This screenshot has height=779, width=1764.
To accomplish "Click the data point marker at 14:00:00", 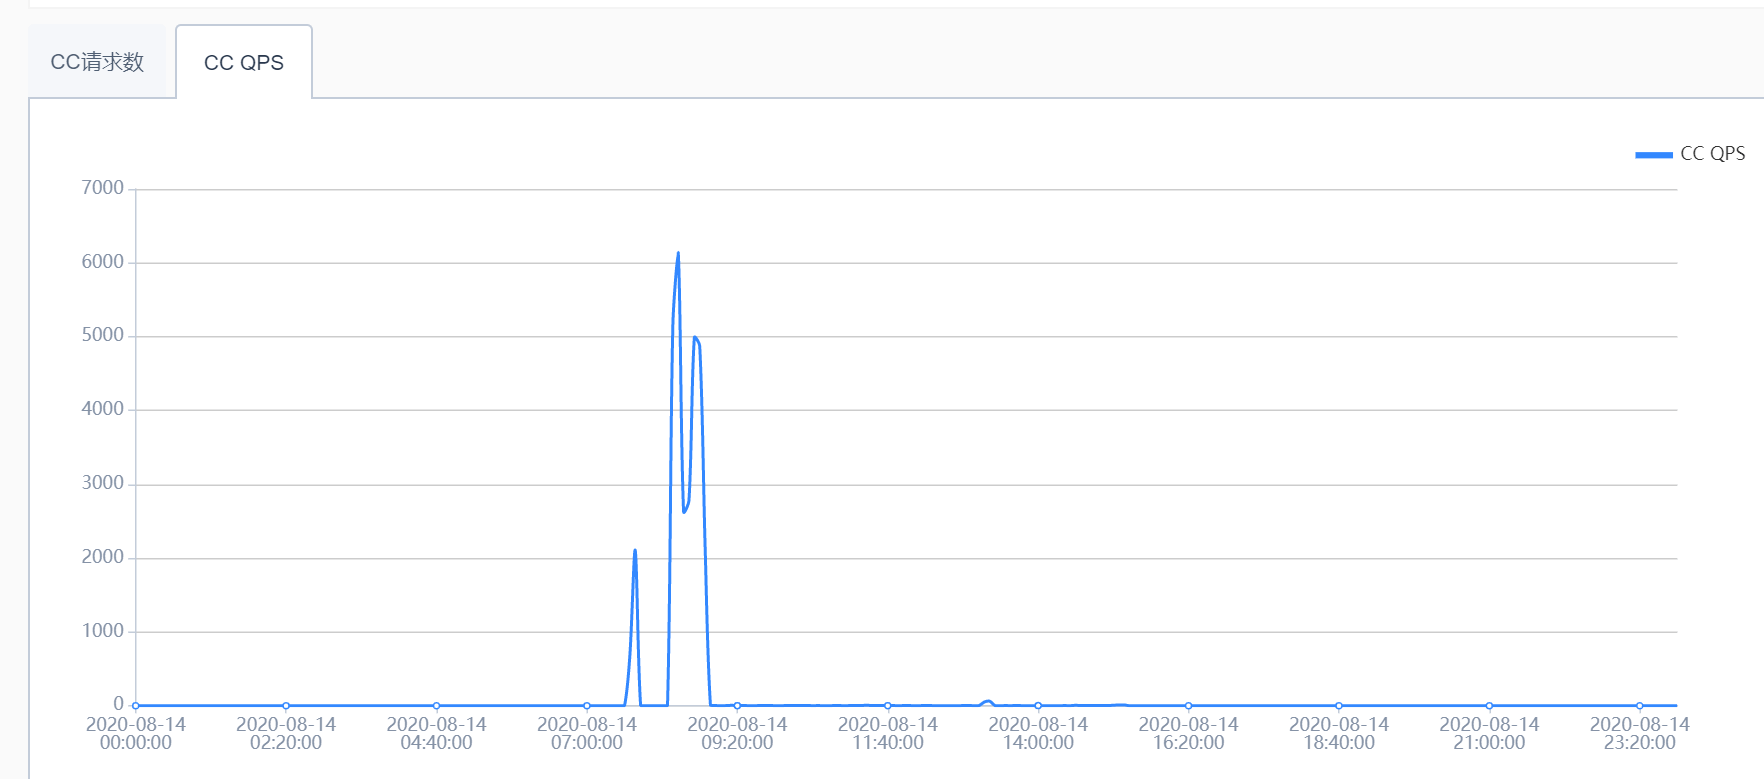I will tap(1038, 706).
